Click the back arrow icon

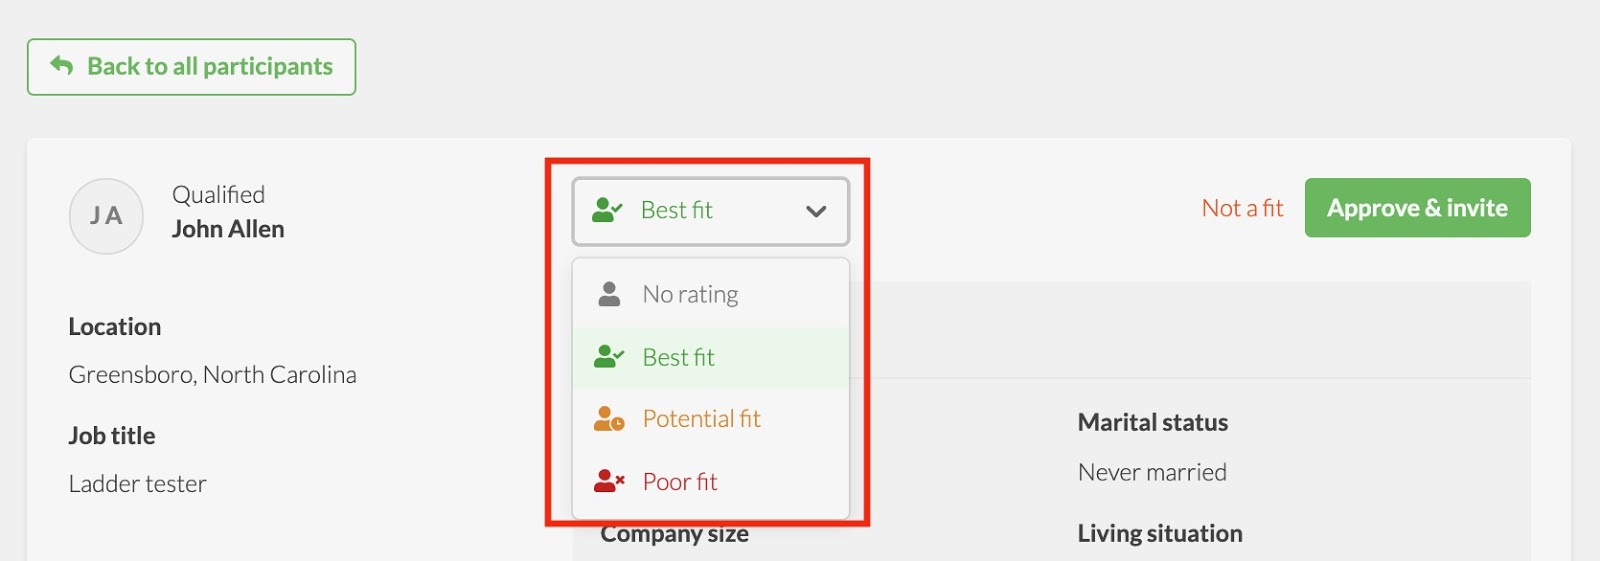(62, 66)
